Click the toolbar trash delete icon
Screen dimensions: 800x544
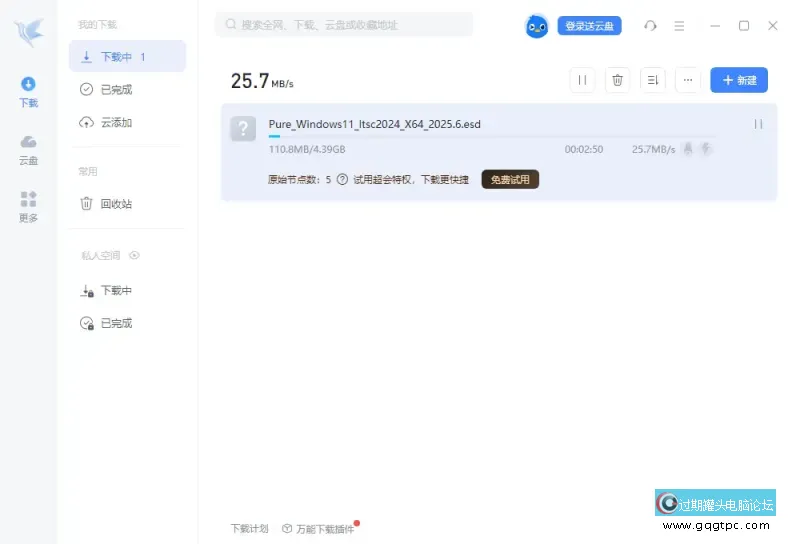[x=617, y=80]
